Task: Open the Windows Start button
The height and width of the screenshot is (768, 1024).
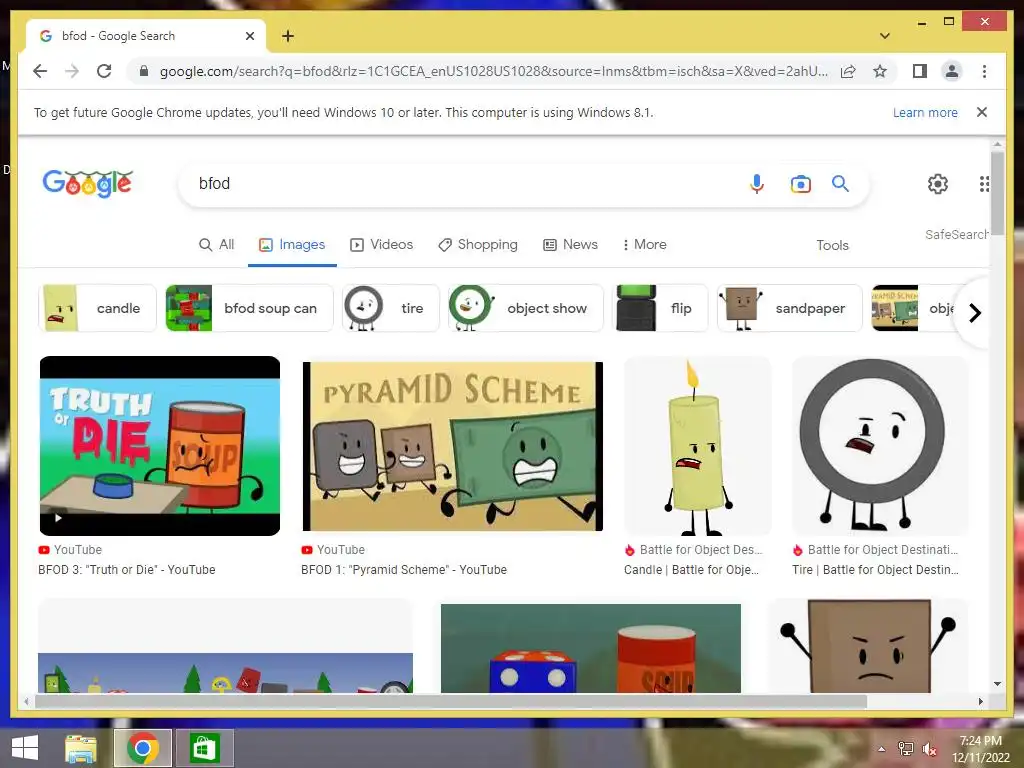Action: click(x=25, y=748)
